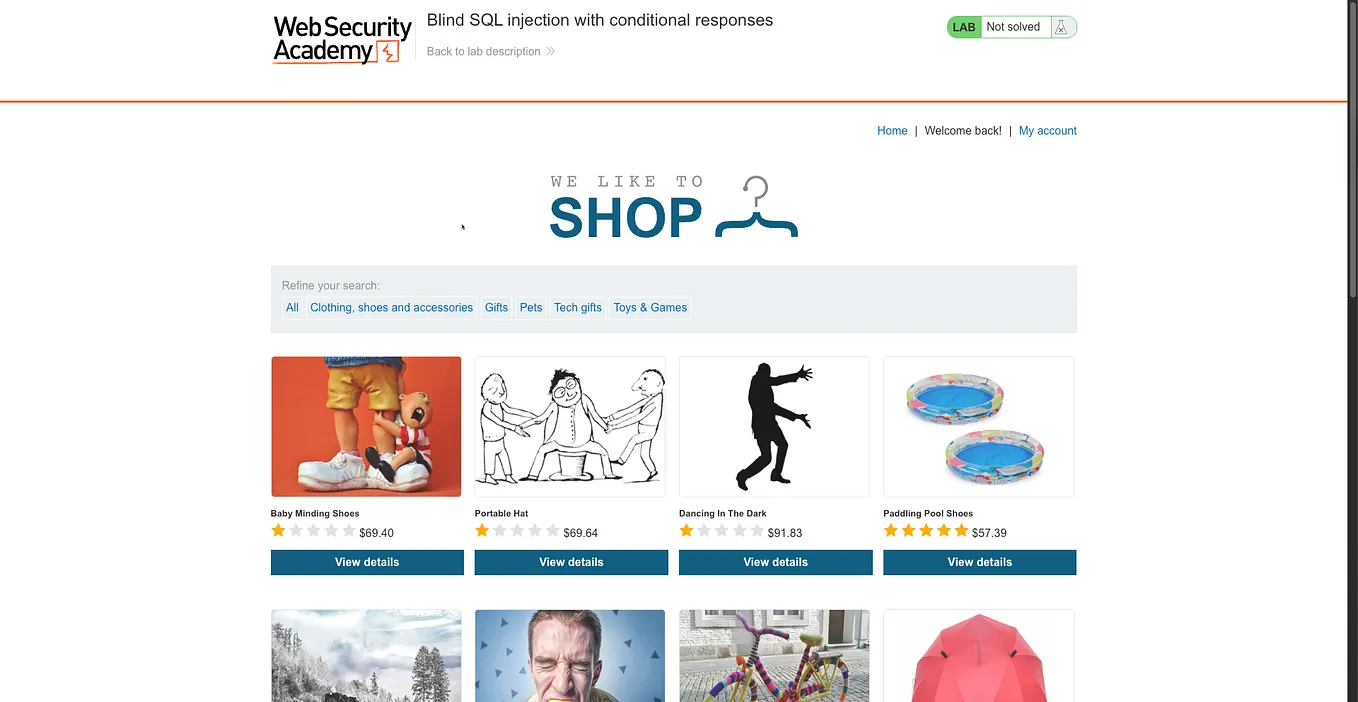
Task: Filter by Toys & Games
Action: click(x=650, y=308)
